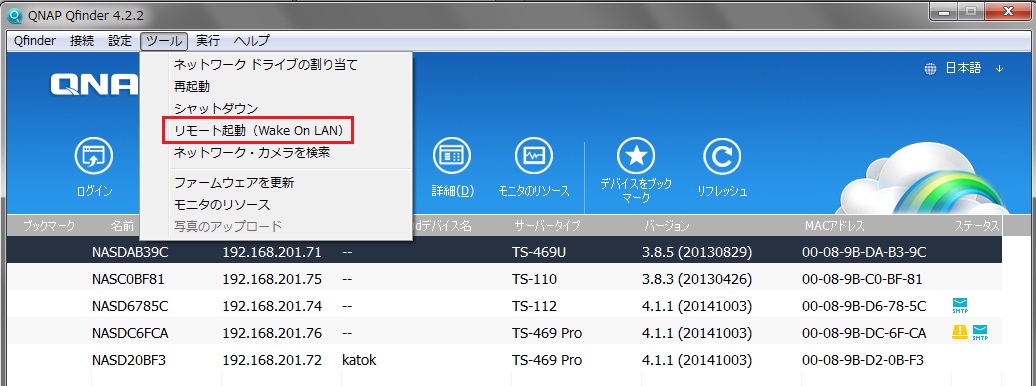Open the 実行 menu

pos(208,41)
